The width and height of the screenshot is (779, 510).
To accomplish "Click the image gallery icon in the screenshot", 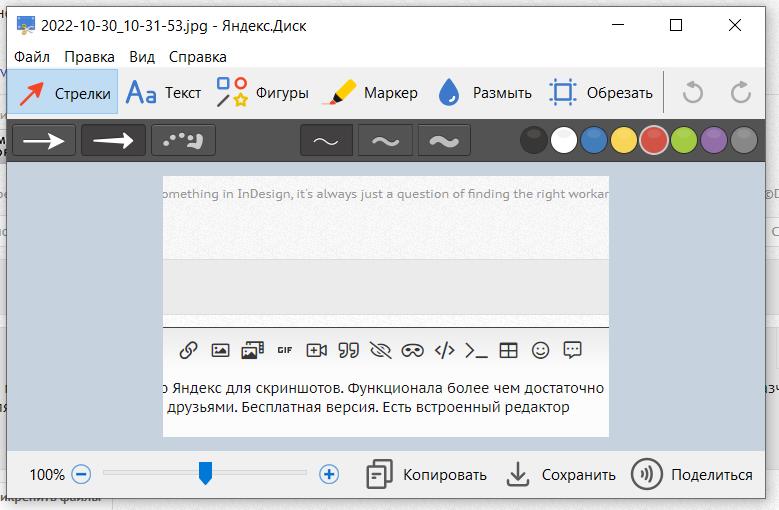I will tap(252, 351).
